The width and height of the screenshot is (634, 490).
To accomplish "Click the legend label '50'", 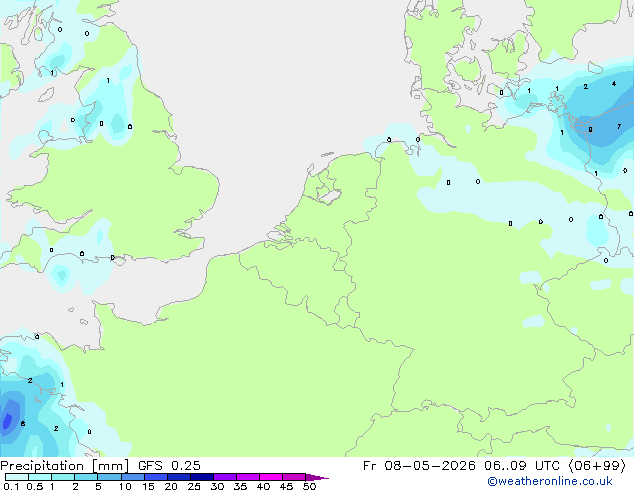I will (x=310, y=486).
